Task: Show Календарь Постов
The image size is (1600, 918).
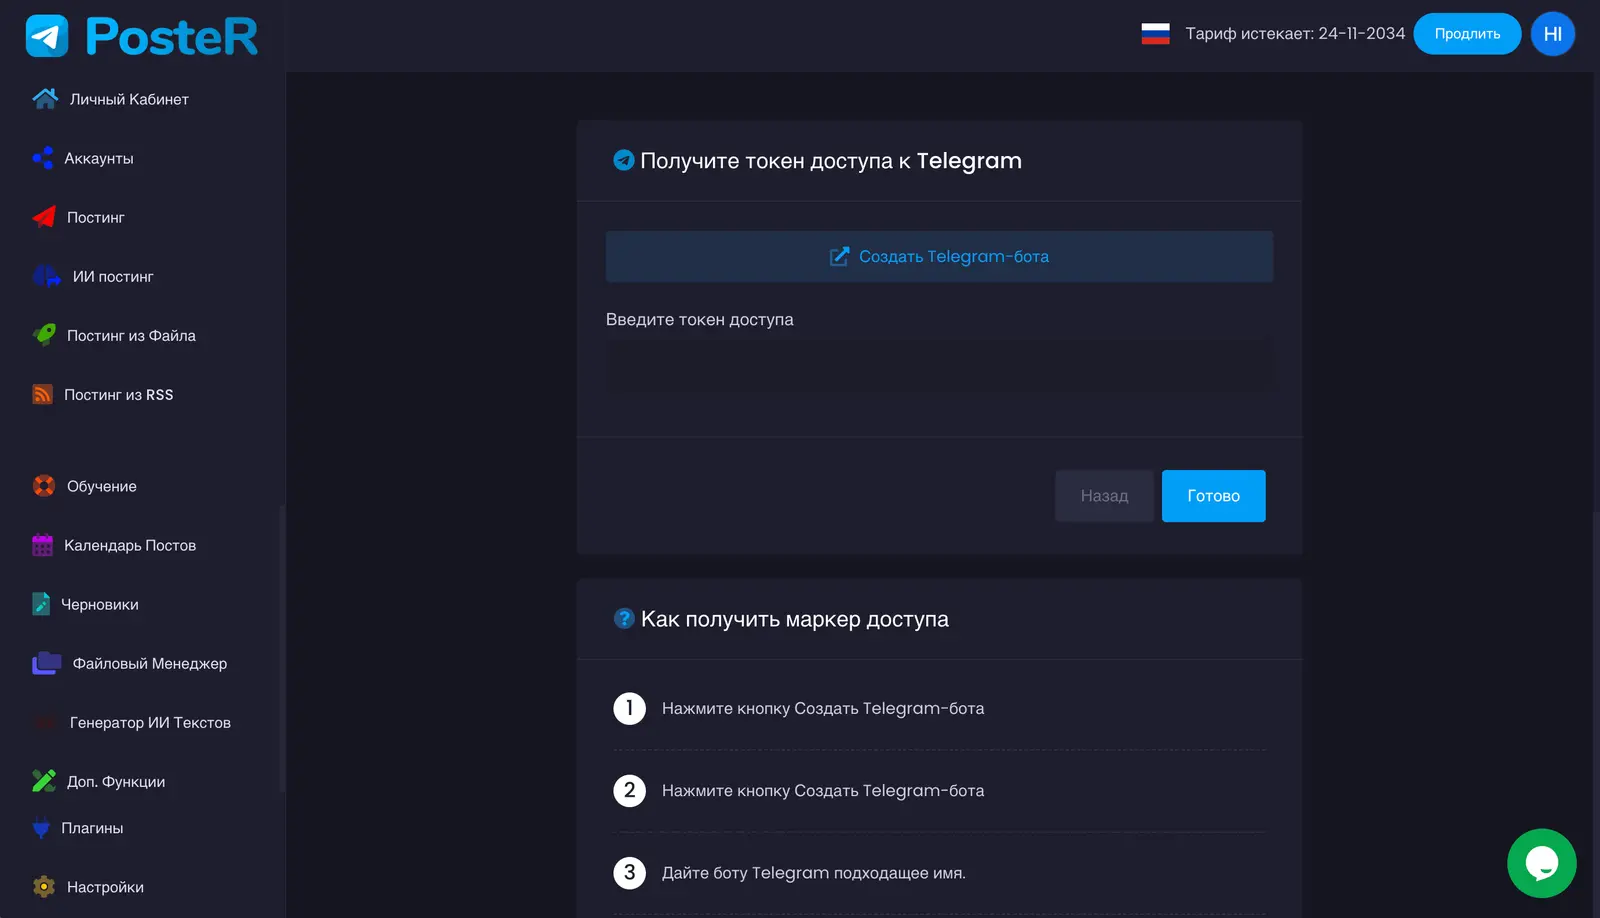Action: click(x=130, y=545)
